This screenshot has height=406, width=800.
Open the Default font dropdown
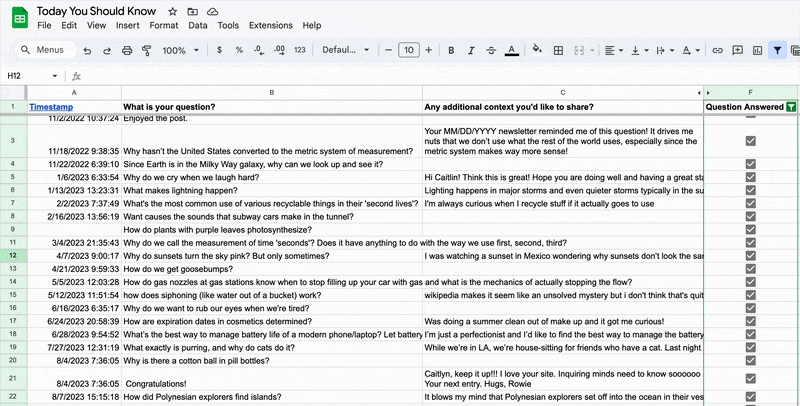[x=345, y=50]
